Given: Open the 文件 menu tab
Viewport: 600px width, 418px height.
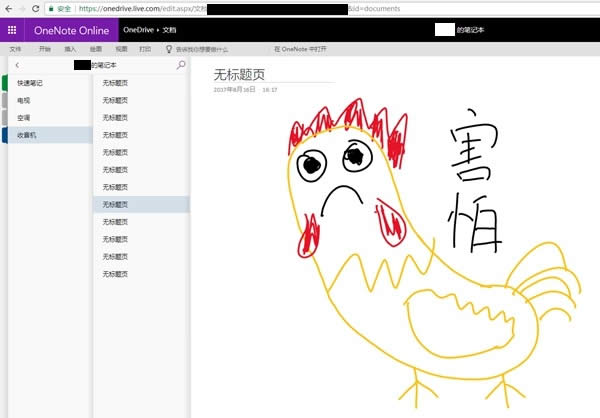Looking at the screenshot, I should click(15, 48).
